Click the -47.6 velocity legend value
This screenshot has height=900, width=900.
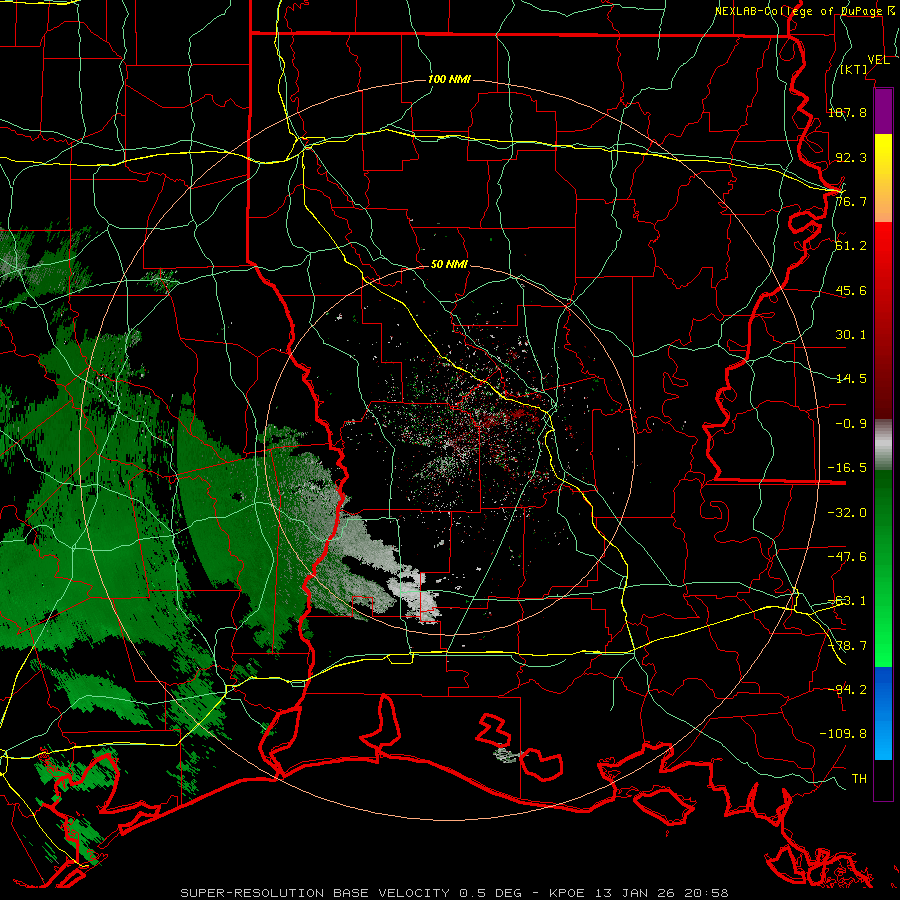[847, 557]
